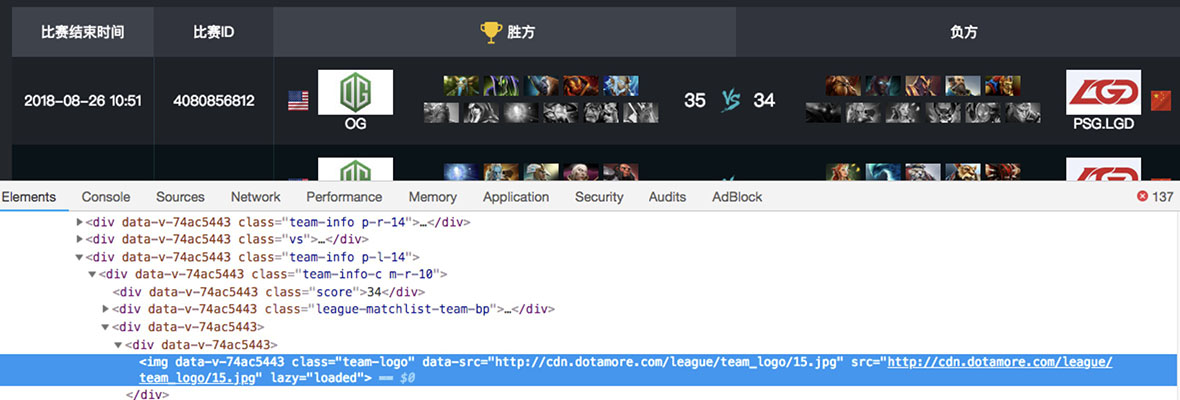The height and width of the screenshot is (400, 1180).
Task: Collapse the team-info-c m-r-10 div node
Action: pyautogui.click(x=93, y=274)
